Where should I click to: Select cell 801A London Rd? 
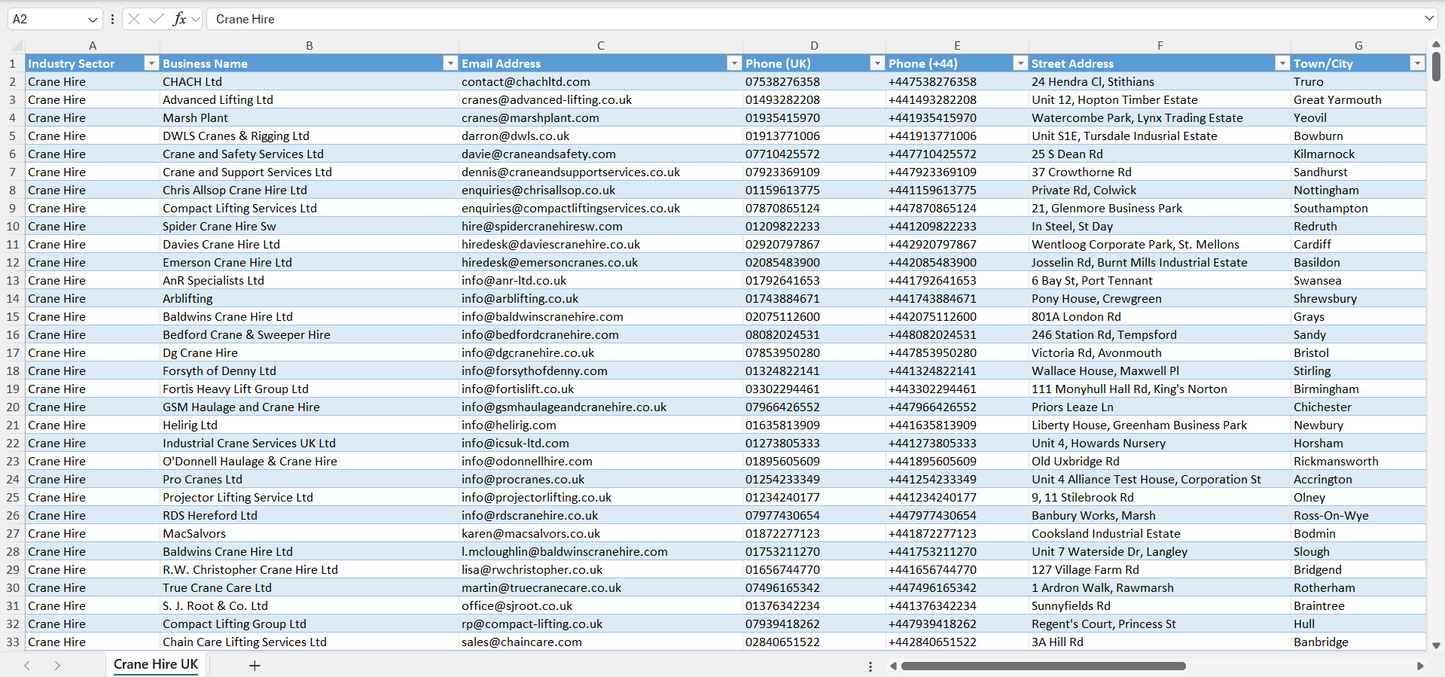pos(1160,316)
